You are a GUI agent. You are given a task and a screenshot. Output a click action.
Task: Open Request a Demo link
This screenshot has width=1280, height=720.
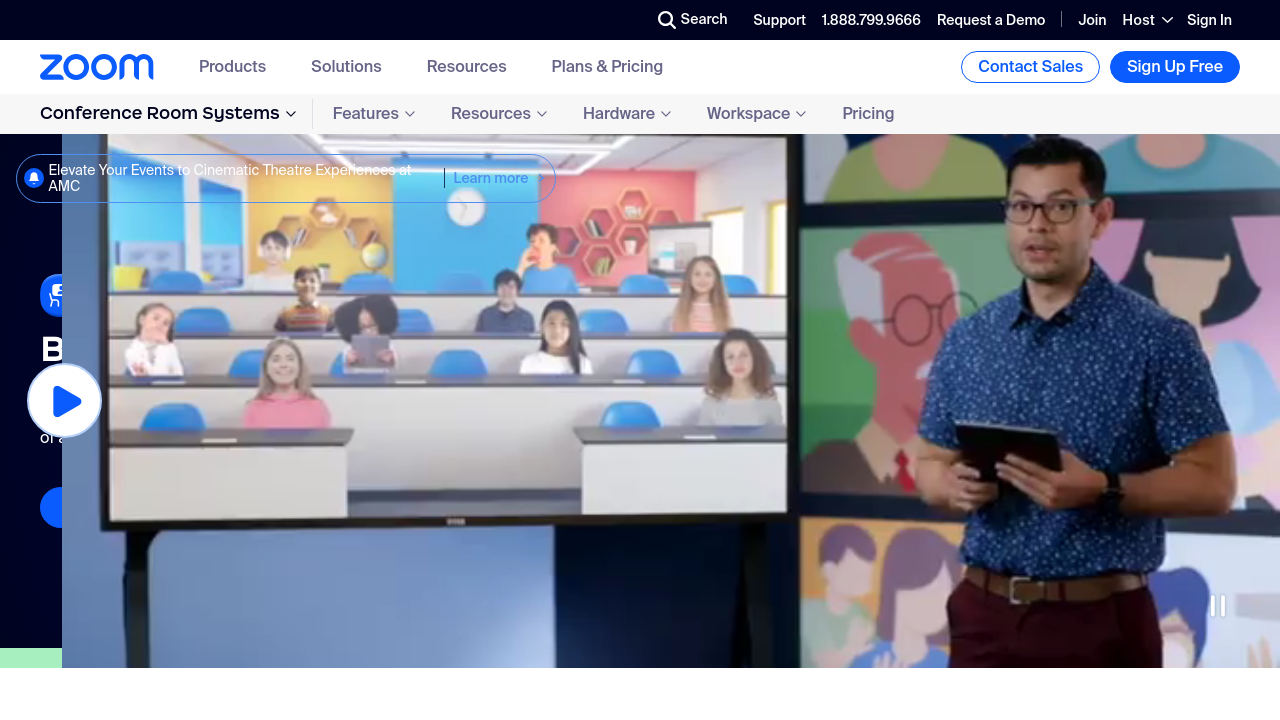tap(990, 20)
